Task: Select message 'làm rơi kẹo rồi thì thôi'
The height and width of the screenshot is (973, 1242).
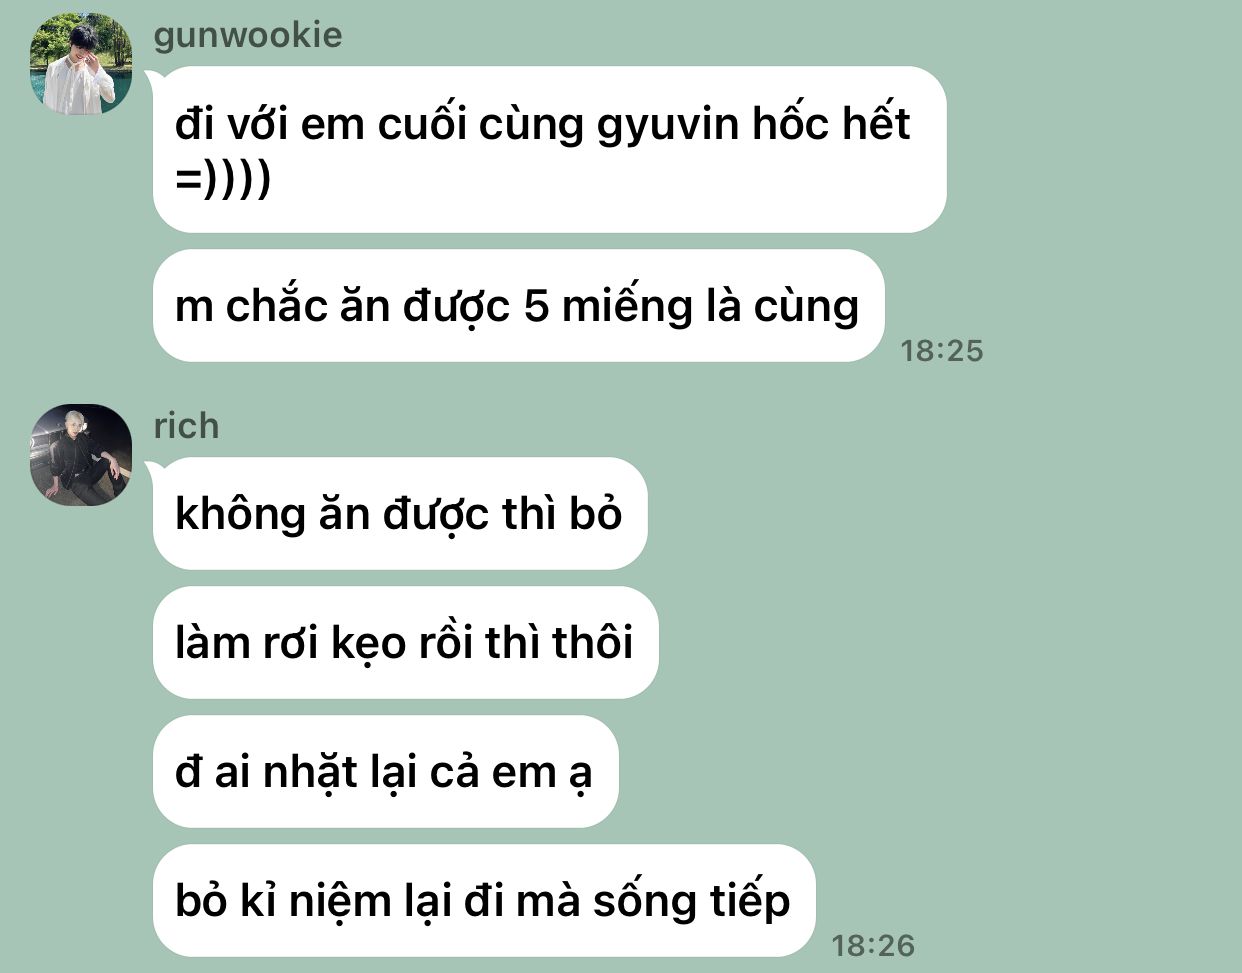Action: [x=405, y=643]
